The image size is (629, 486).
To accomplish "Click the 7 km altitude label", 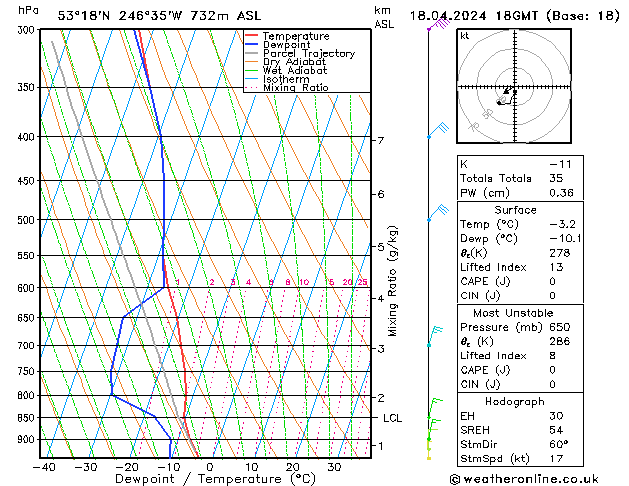I will click(x=380, y=140).
